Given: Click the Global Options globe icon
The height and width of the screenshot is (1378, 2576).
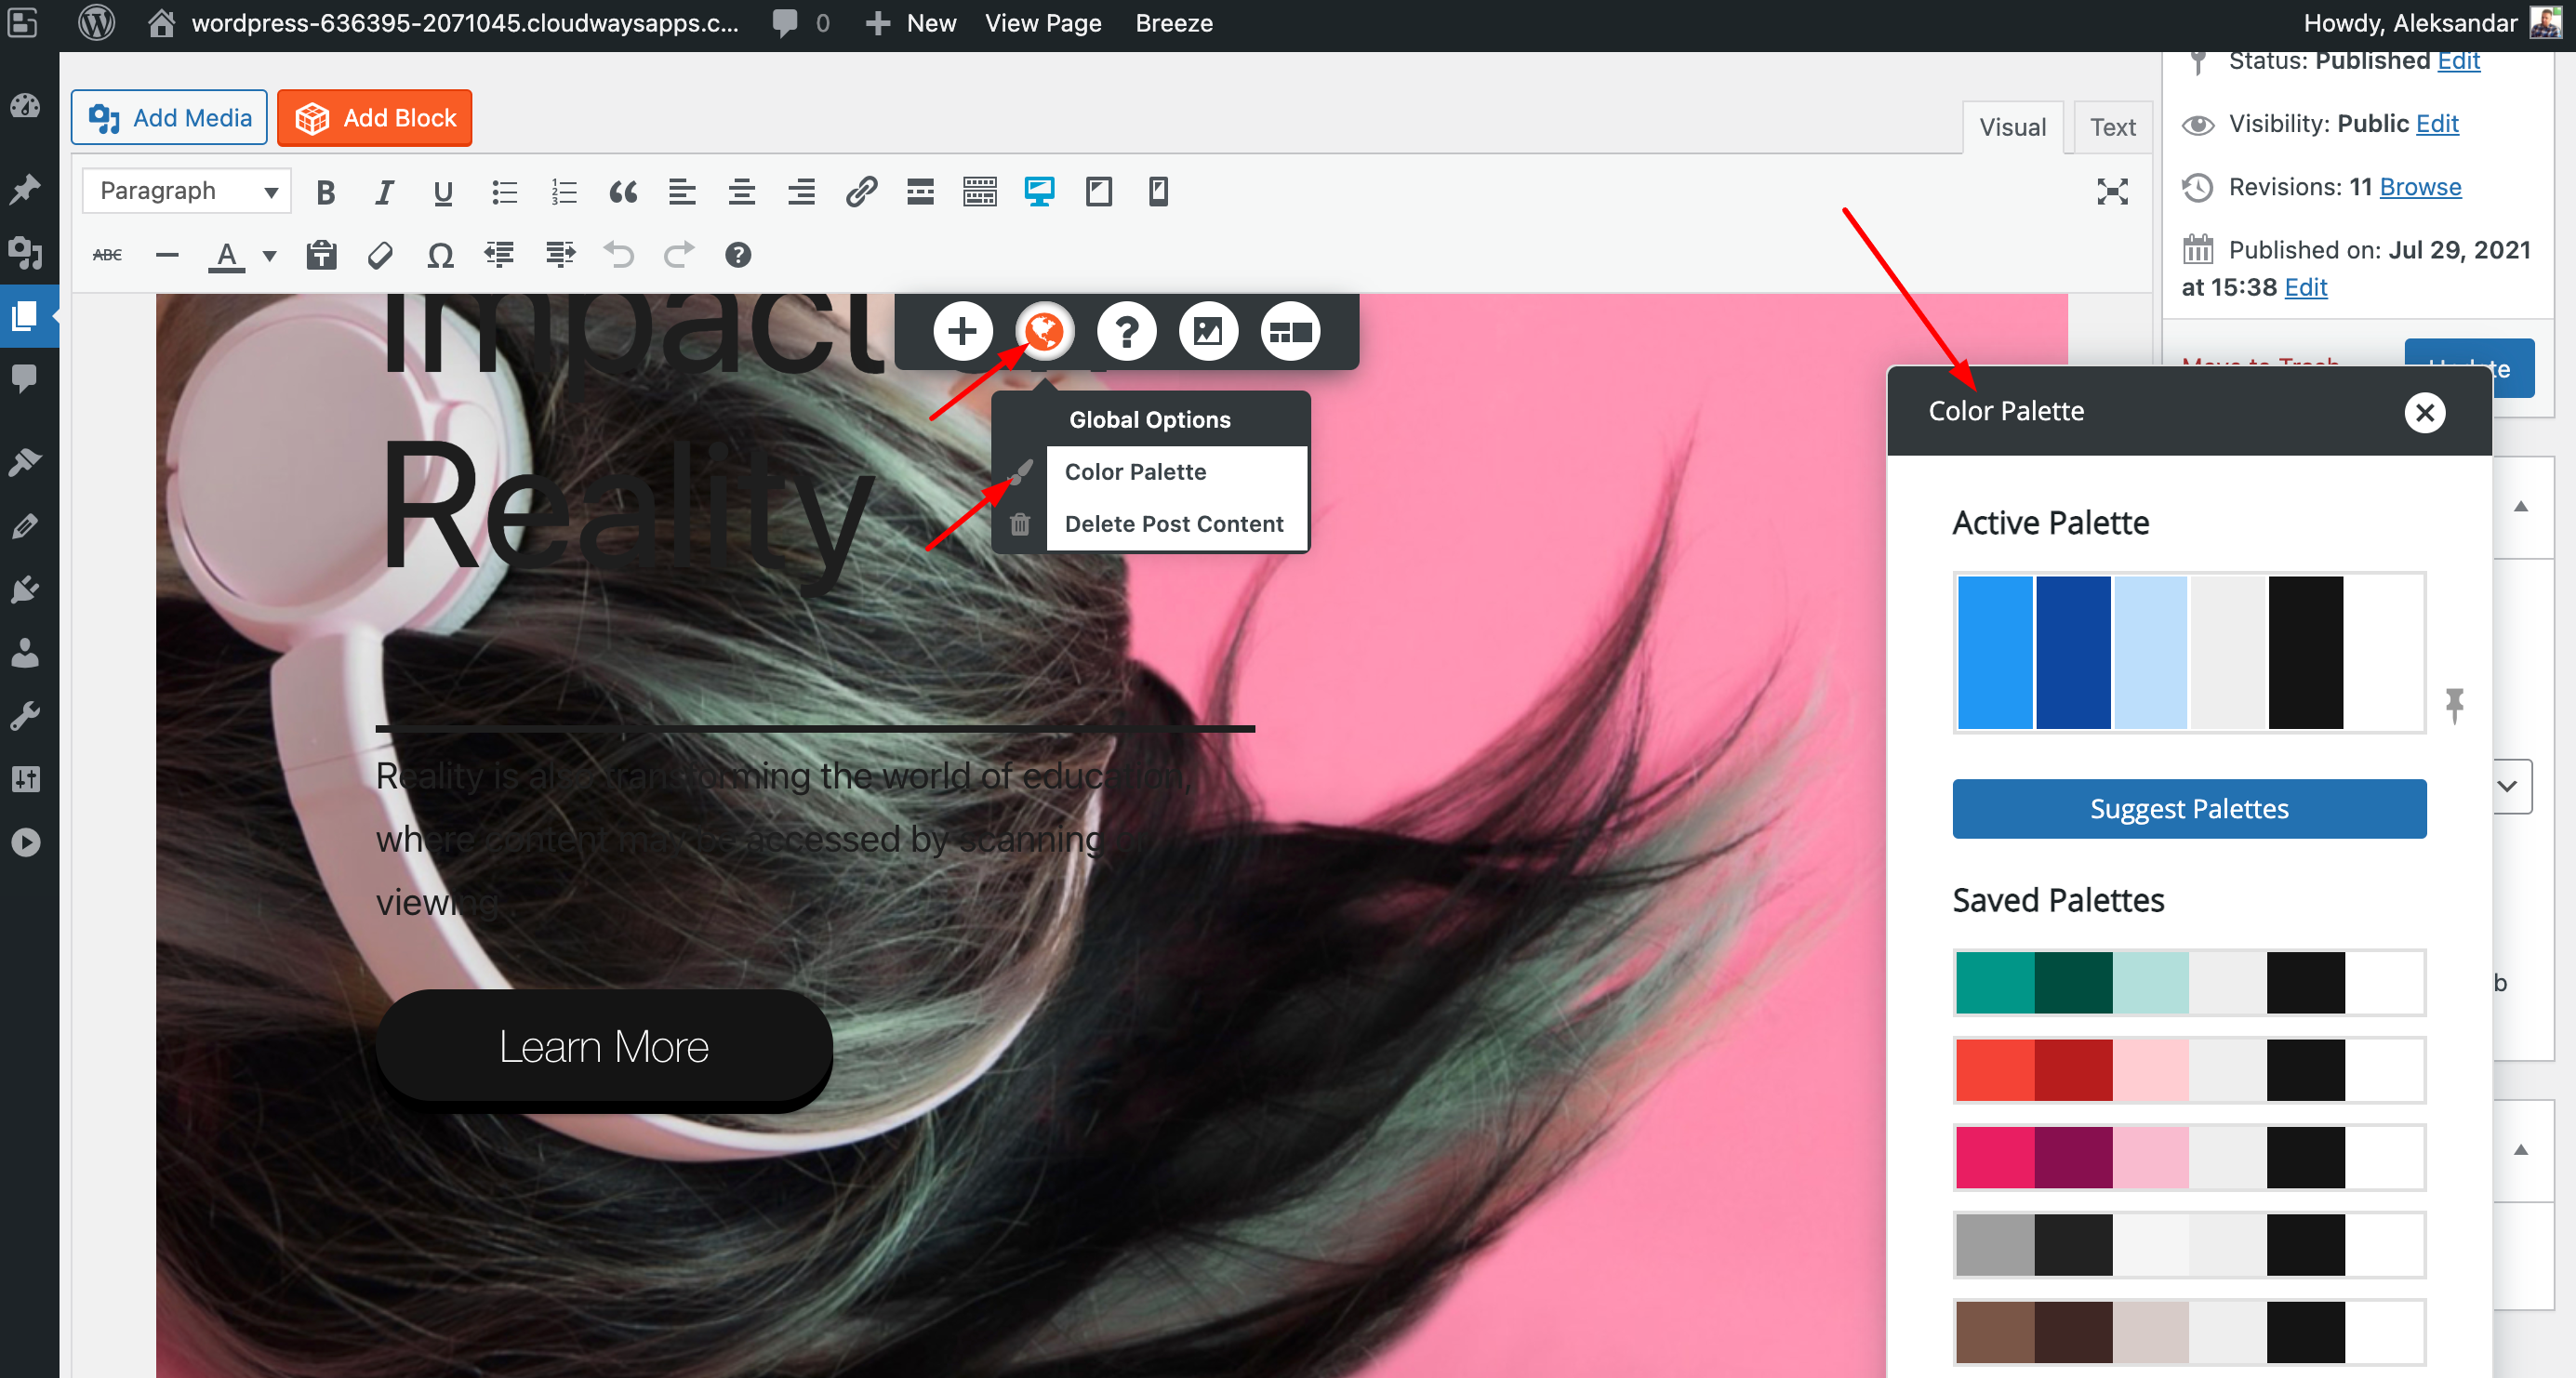Looking at the screenshot, I should click(x=1044, y=331).
